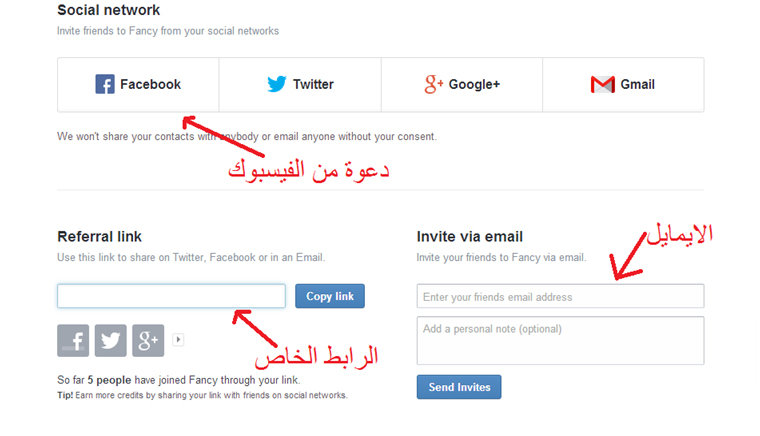Click the 'Gmail' text label

(637, 85)
